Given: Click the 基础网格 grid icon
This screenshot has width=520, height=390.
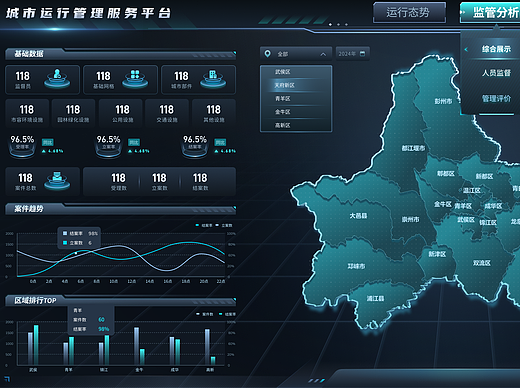Looking at the screenshot, I should (x=135, y=79).
